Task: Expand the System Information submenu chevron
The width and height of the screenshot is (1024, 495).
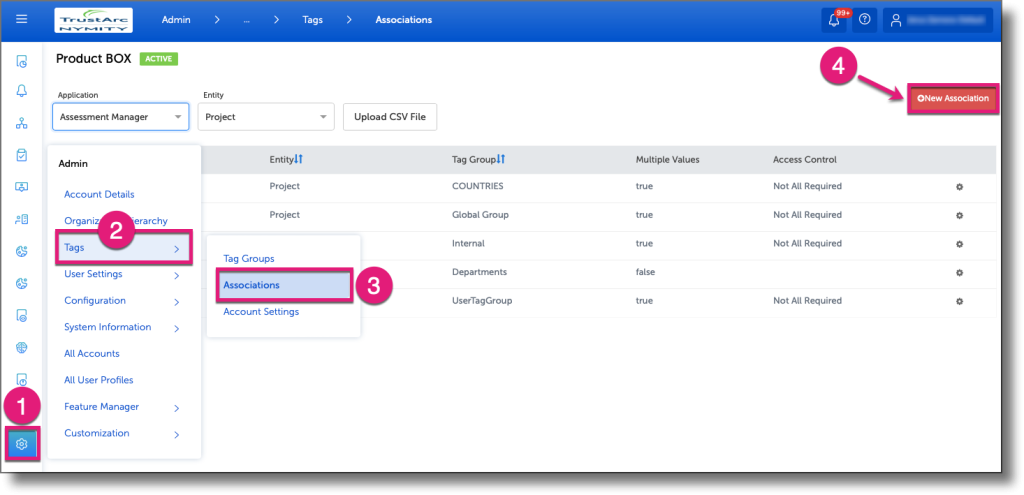Action: 176,328
